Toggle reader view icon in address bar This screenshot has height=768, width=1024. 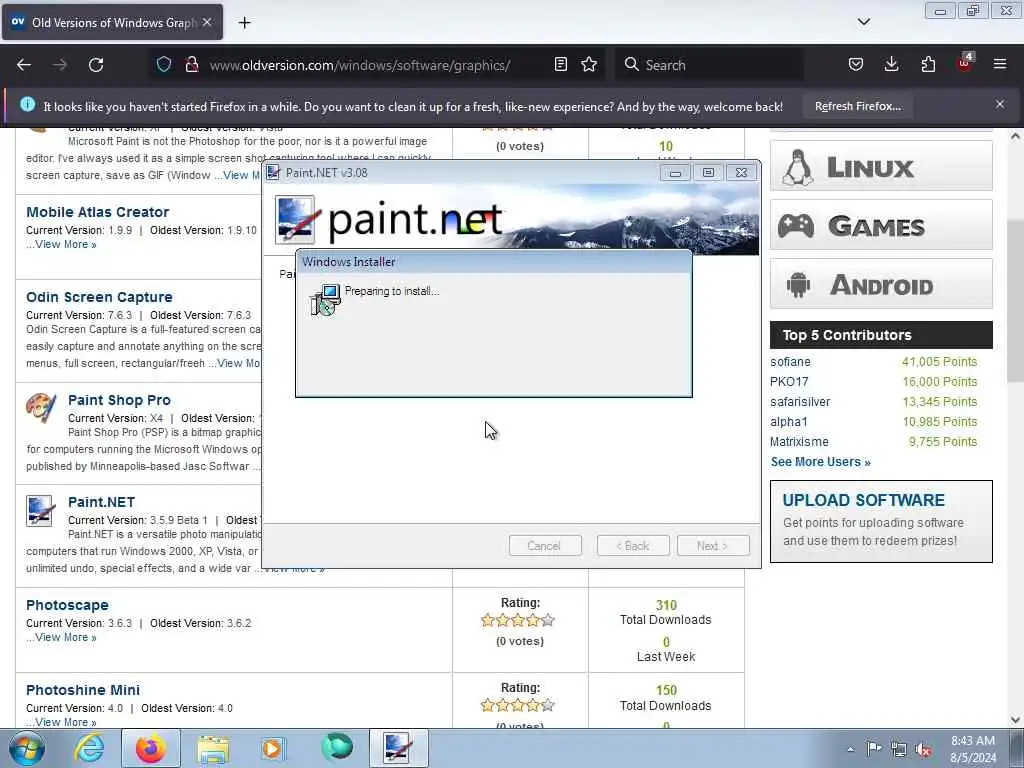560,65
